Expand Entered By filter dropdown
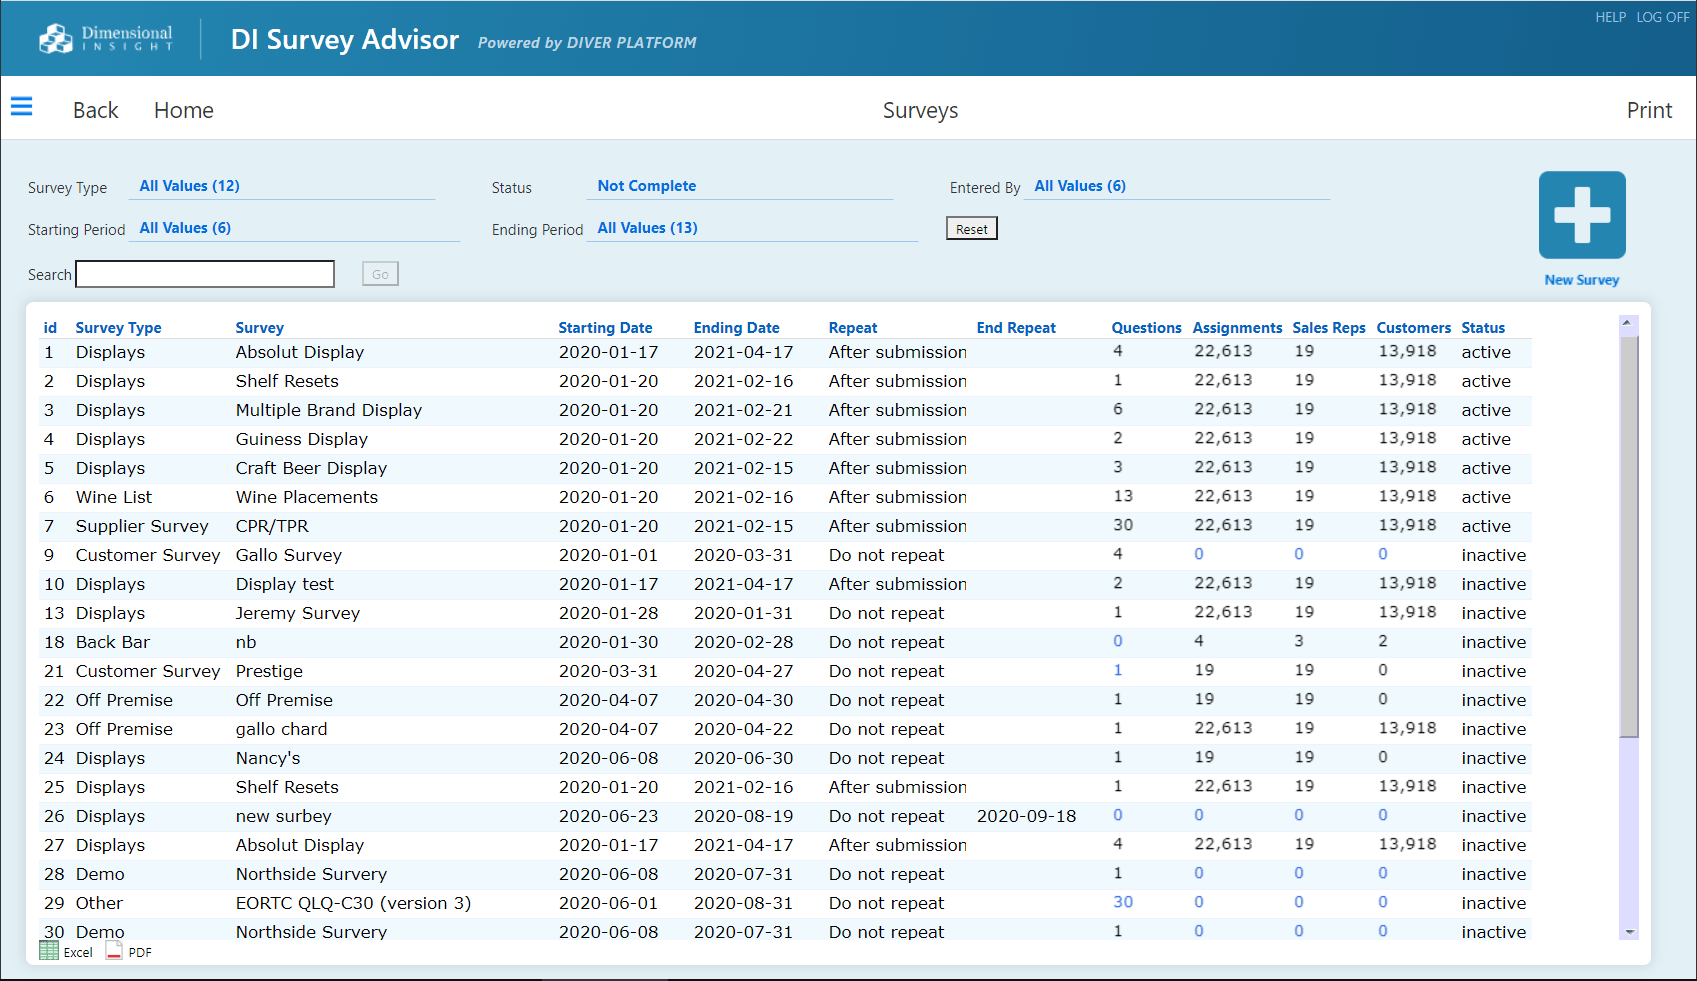The image size is (1697, 981). pyautogui.click(x=1079, y=186)
